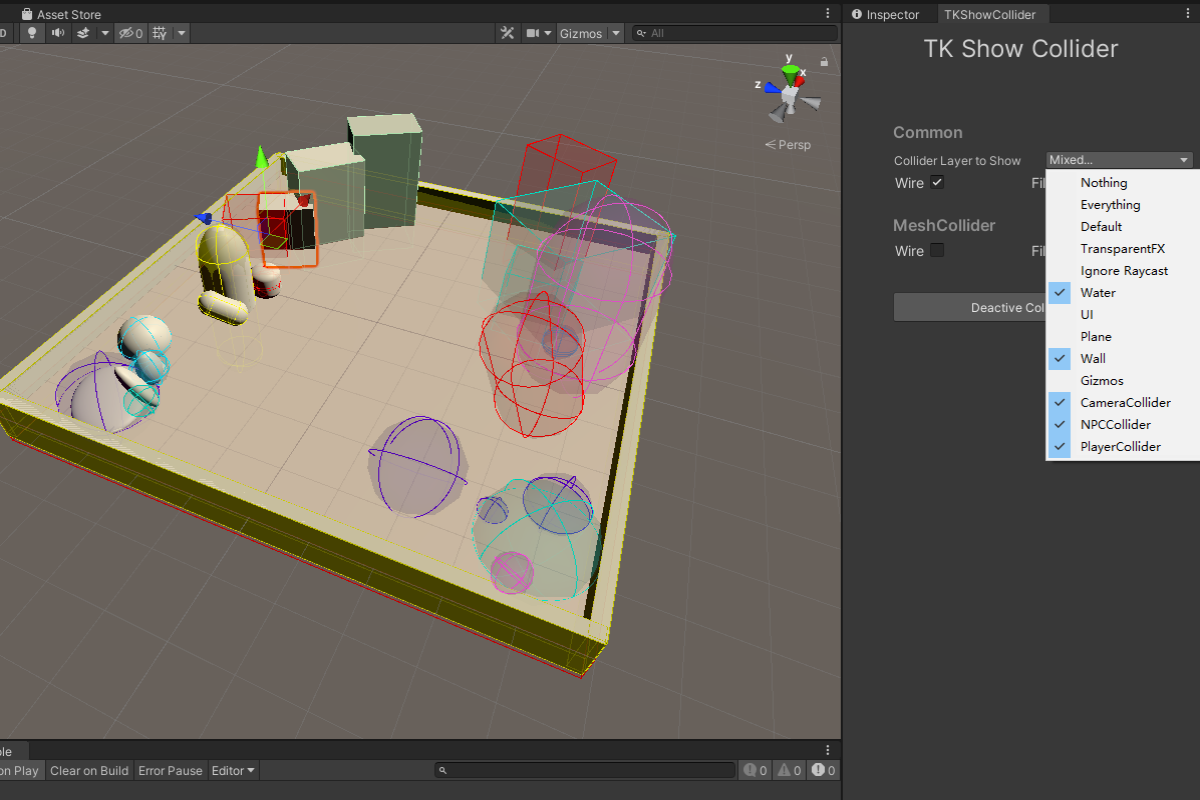Screen dimensions: 1200x800
Task: Enable the MeshCollider Wire checkbox
Action: 937,251
